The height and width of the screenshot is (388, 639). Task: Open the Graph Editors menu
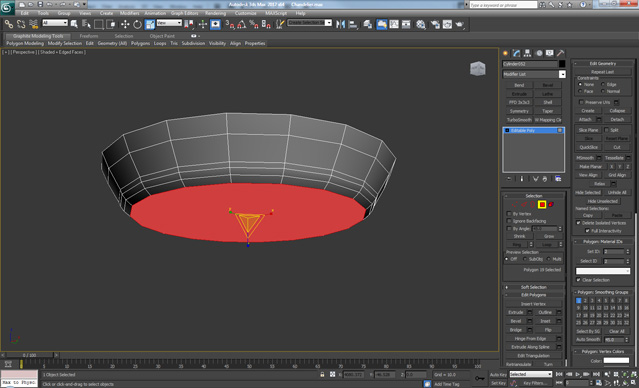point(185,13)
